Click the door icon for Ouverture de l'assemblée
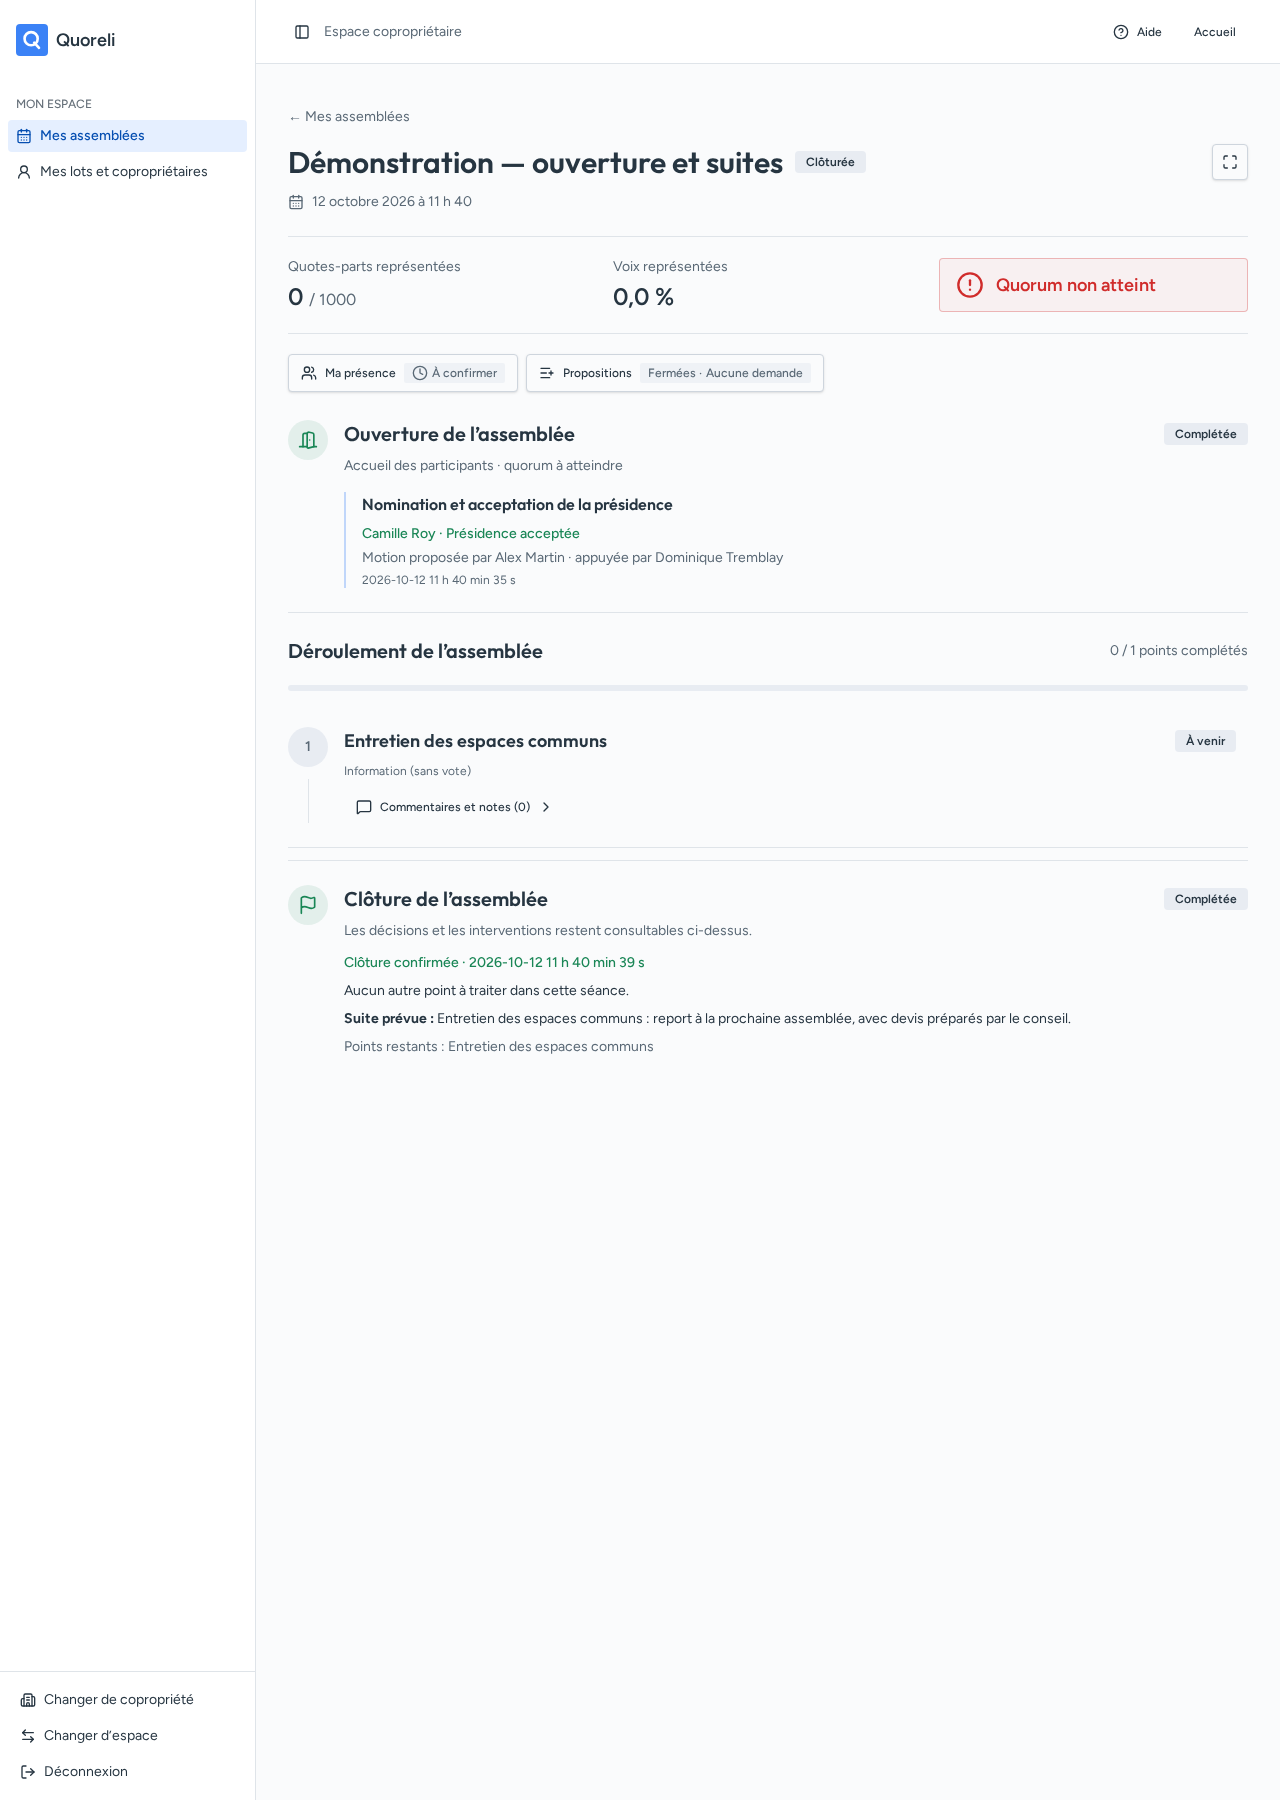Viewport: 1280px width, 1800px height. 308,440
